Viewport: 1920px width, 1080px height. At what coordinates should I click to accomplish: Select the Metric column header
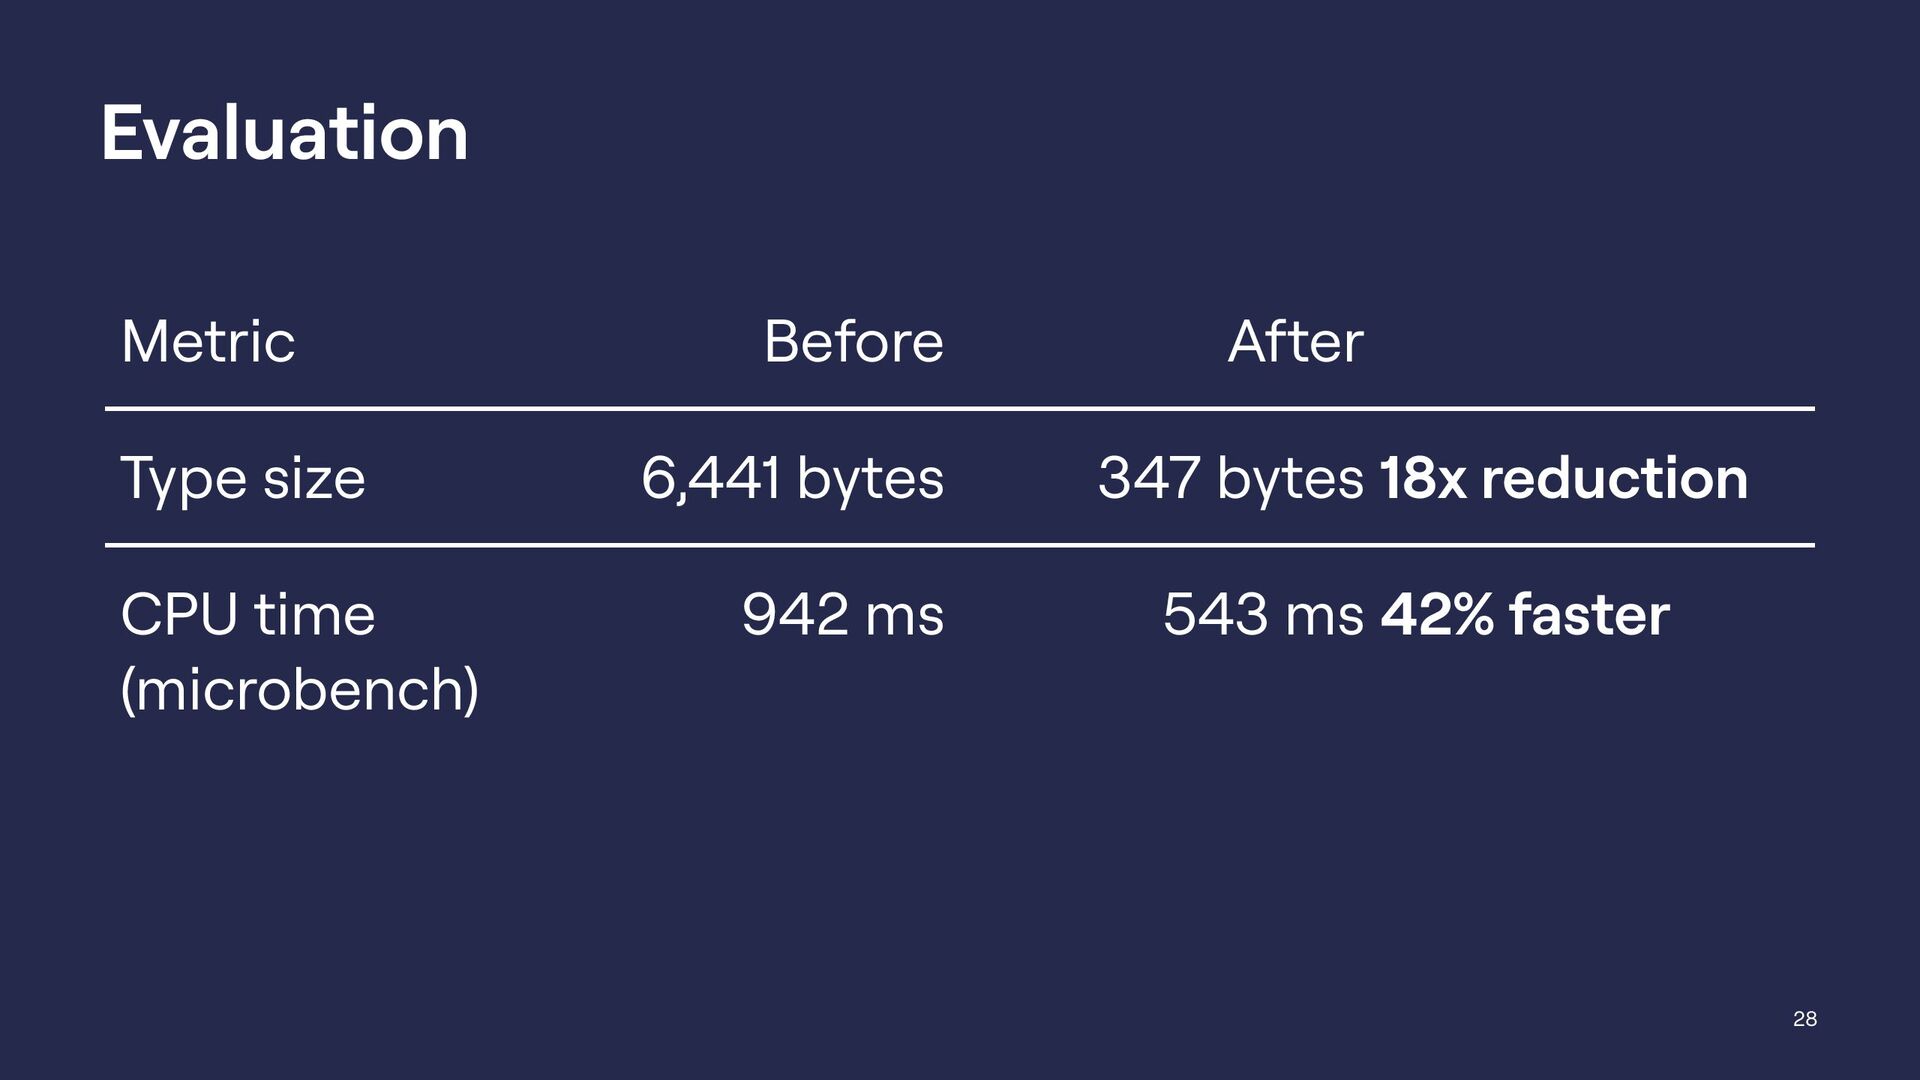pos(208,342)
